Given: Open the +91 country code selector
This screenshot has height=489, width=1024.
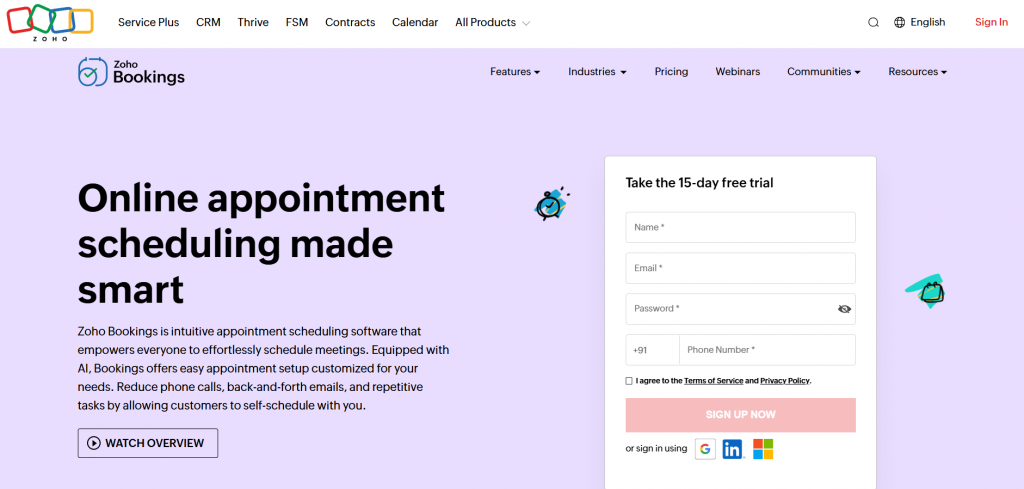Looking at the screenshot, I should (x=652, y=350).
